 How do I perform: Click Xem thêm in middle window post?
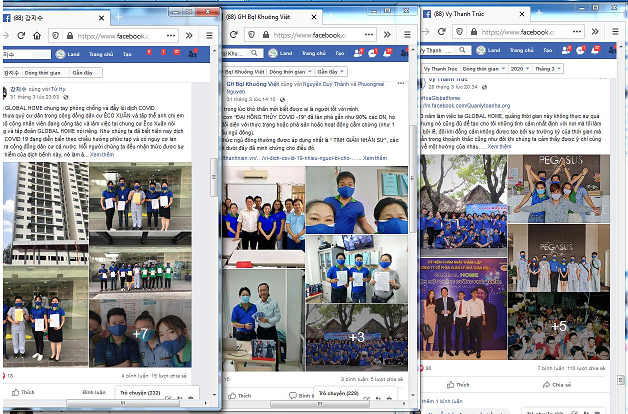[375, 158]
